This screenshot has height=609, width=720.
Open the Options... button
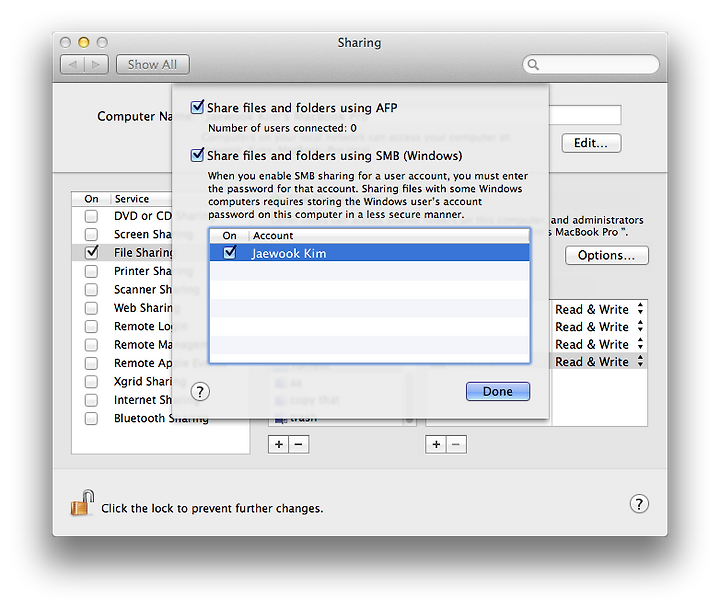coord(607,255)
